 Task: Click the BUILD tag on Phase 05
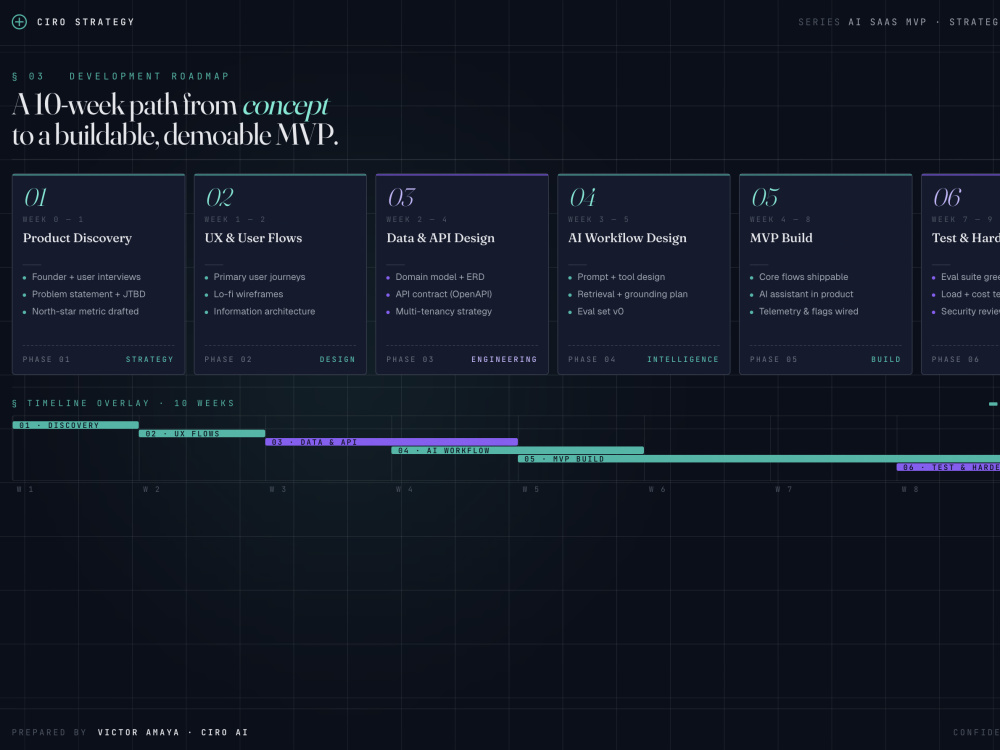tap(886, 360)
